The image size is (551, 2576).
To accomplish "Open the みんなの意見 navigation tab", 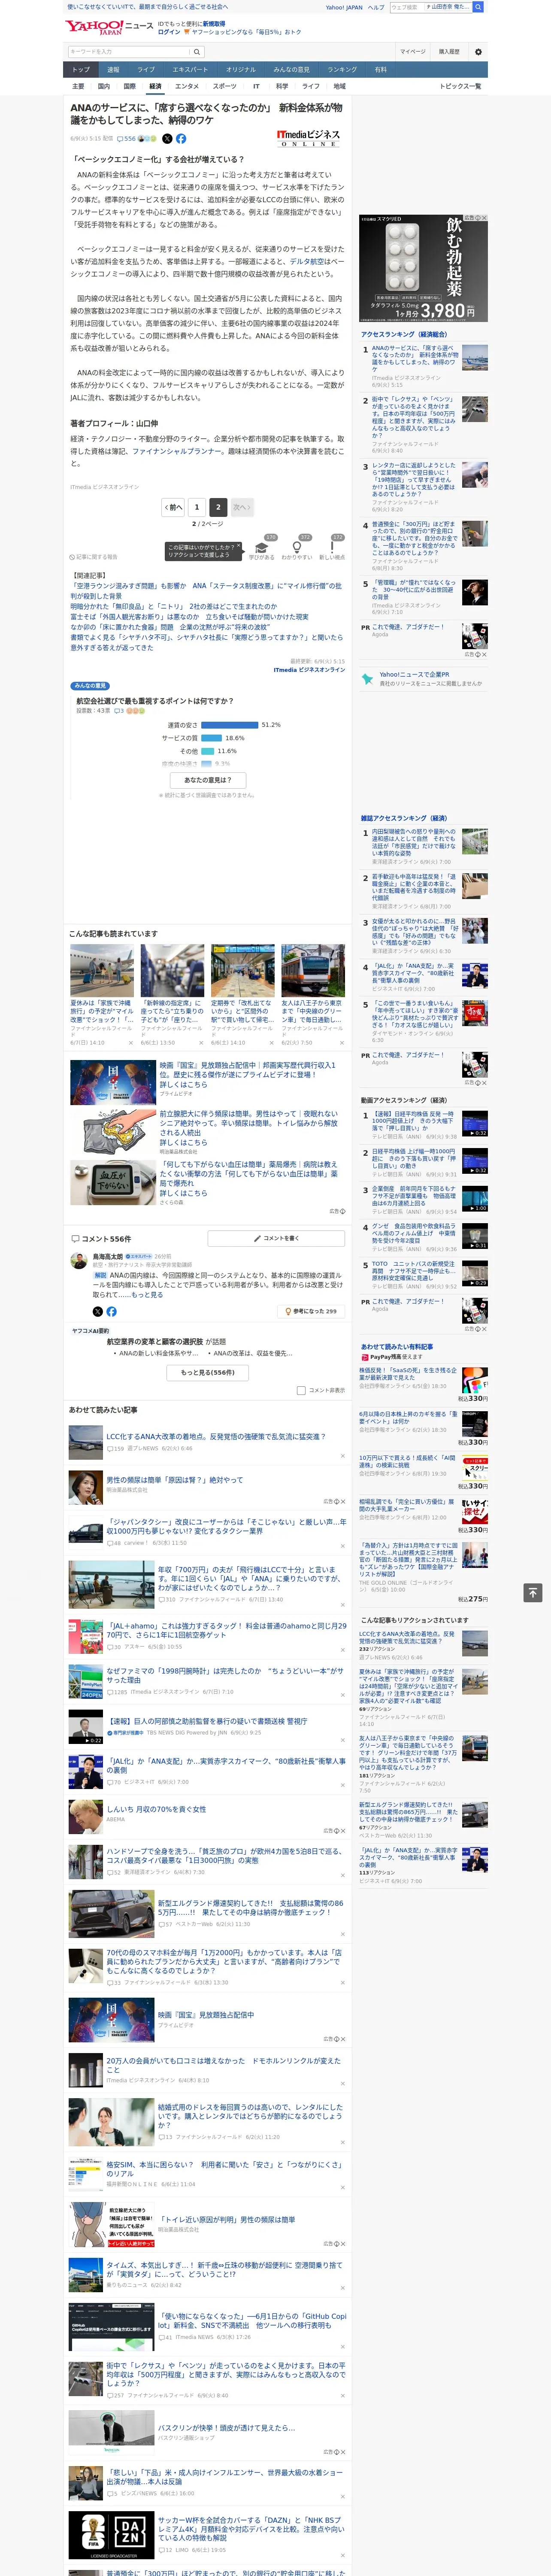I will coord(291,70).
